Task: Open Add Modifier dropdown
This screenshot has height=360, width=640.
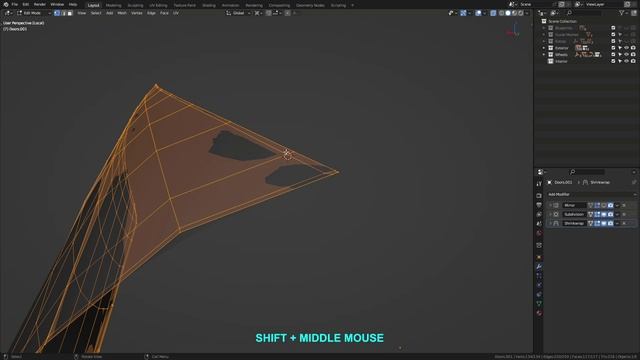Action: point(591,194)
